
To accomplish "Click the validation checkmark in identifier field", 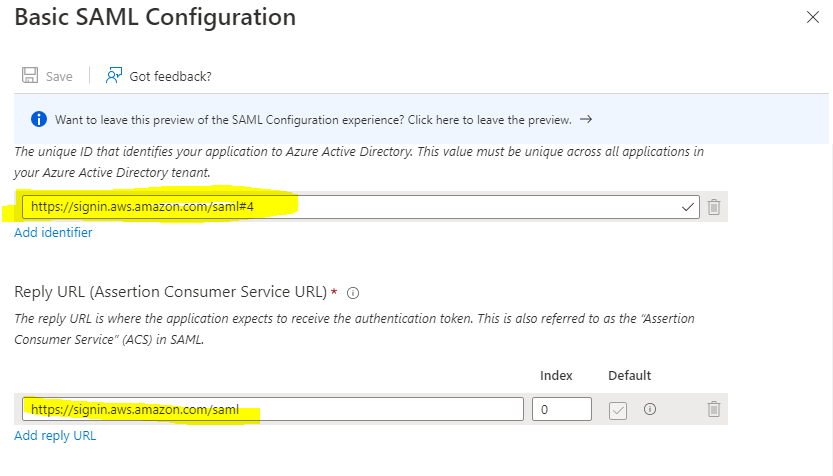I will click(687, 207).
